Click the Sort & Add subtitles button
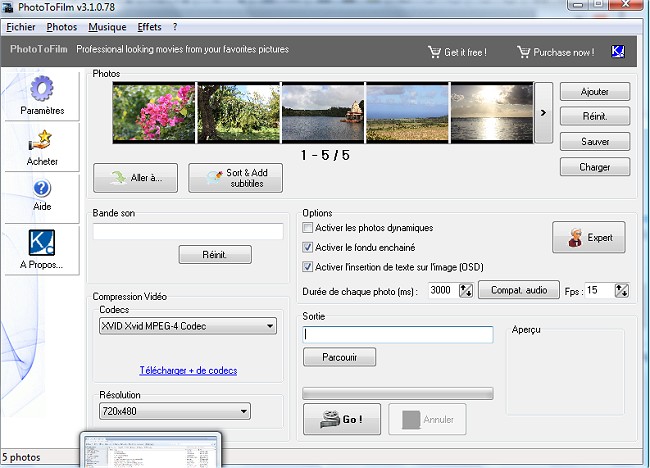 [x=235, y=178]
